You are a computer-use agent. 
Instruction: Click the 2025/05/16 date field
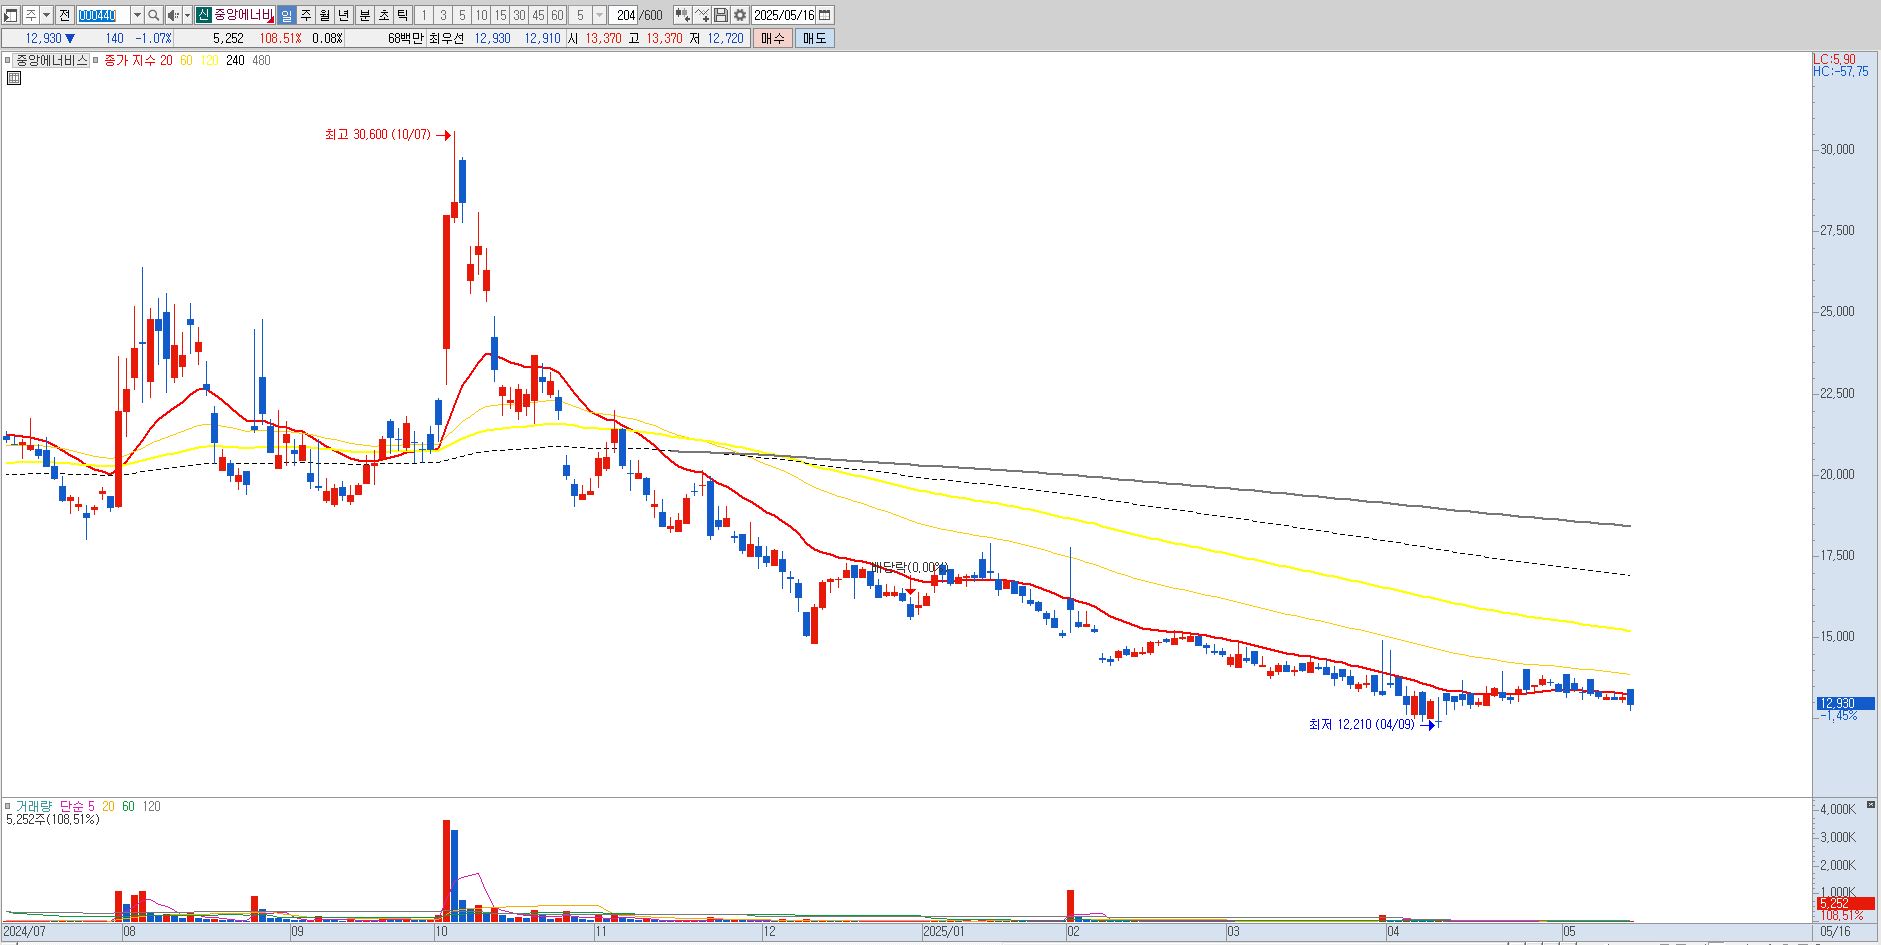[x=783, y=15]
